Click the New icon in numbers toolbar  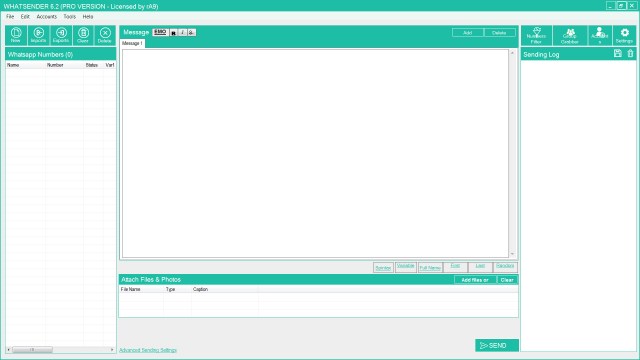click(16, 35)
